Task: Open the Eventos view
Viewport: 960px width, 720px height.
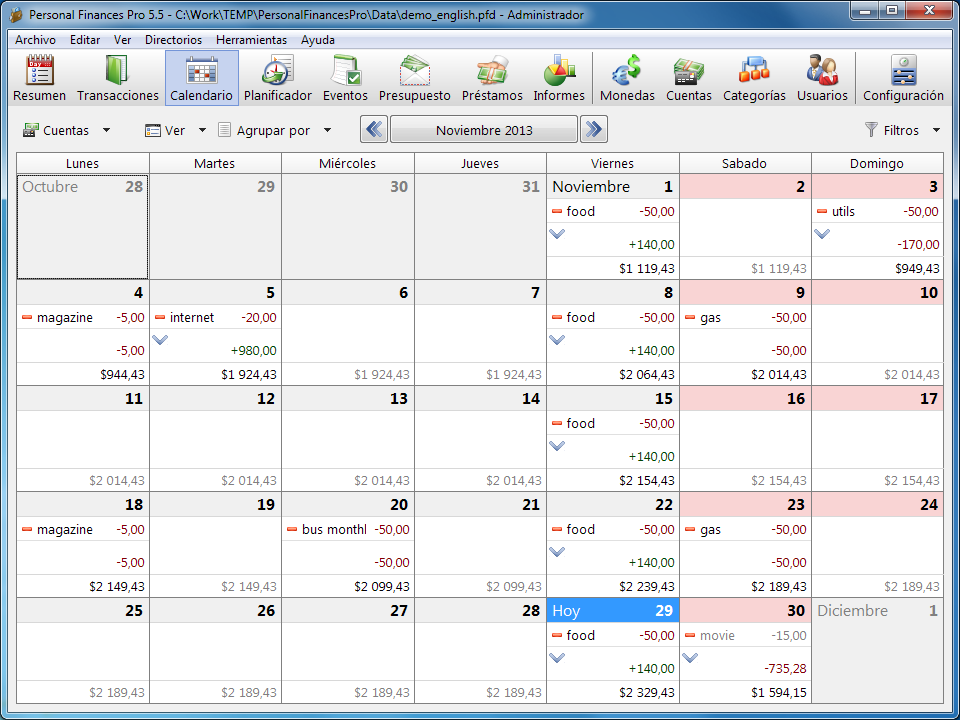Action: pyautogui.click(x=345, y=78)
